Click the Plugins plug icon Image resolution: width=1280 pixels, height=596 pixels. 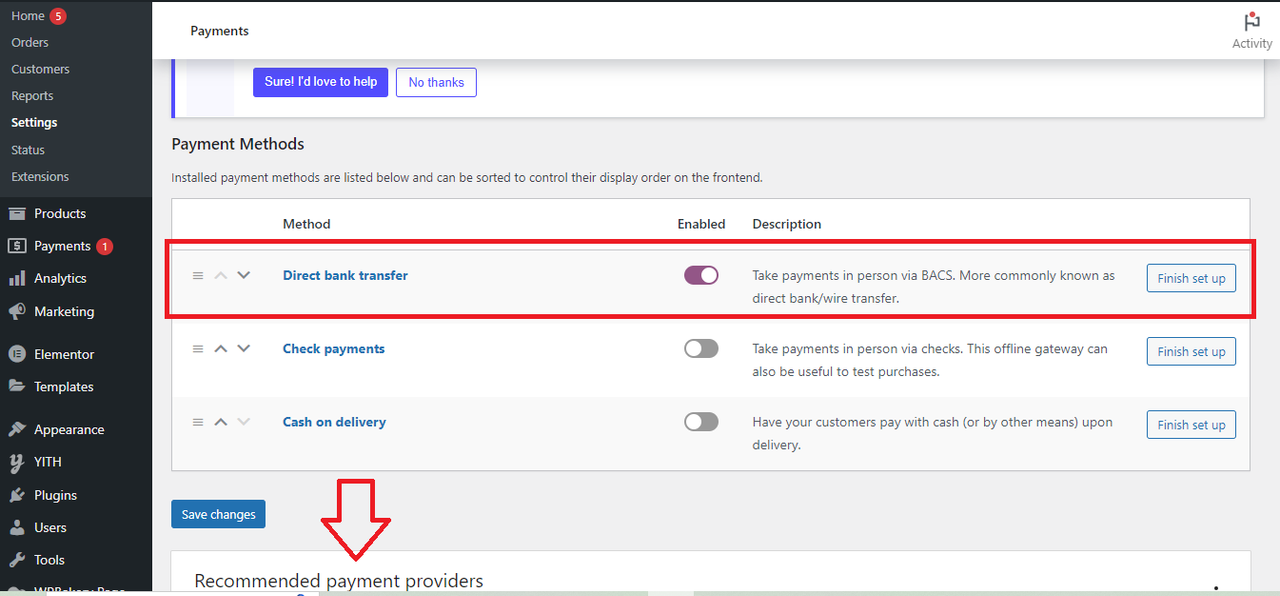click(x=17, y=495)
